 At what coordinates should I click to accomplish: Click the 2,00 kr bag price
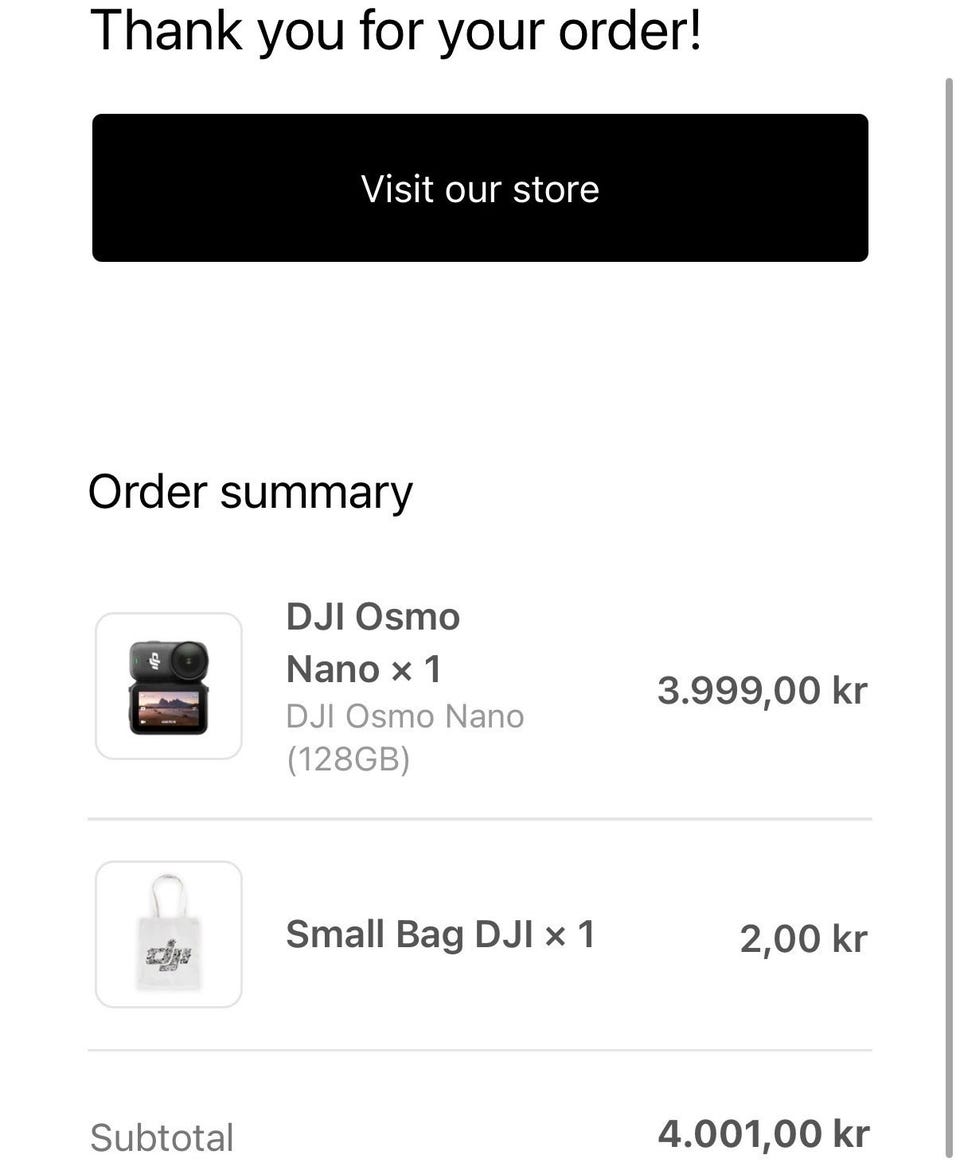[803, 938]
